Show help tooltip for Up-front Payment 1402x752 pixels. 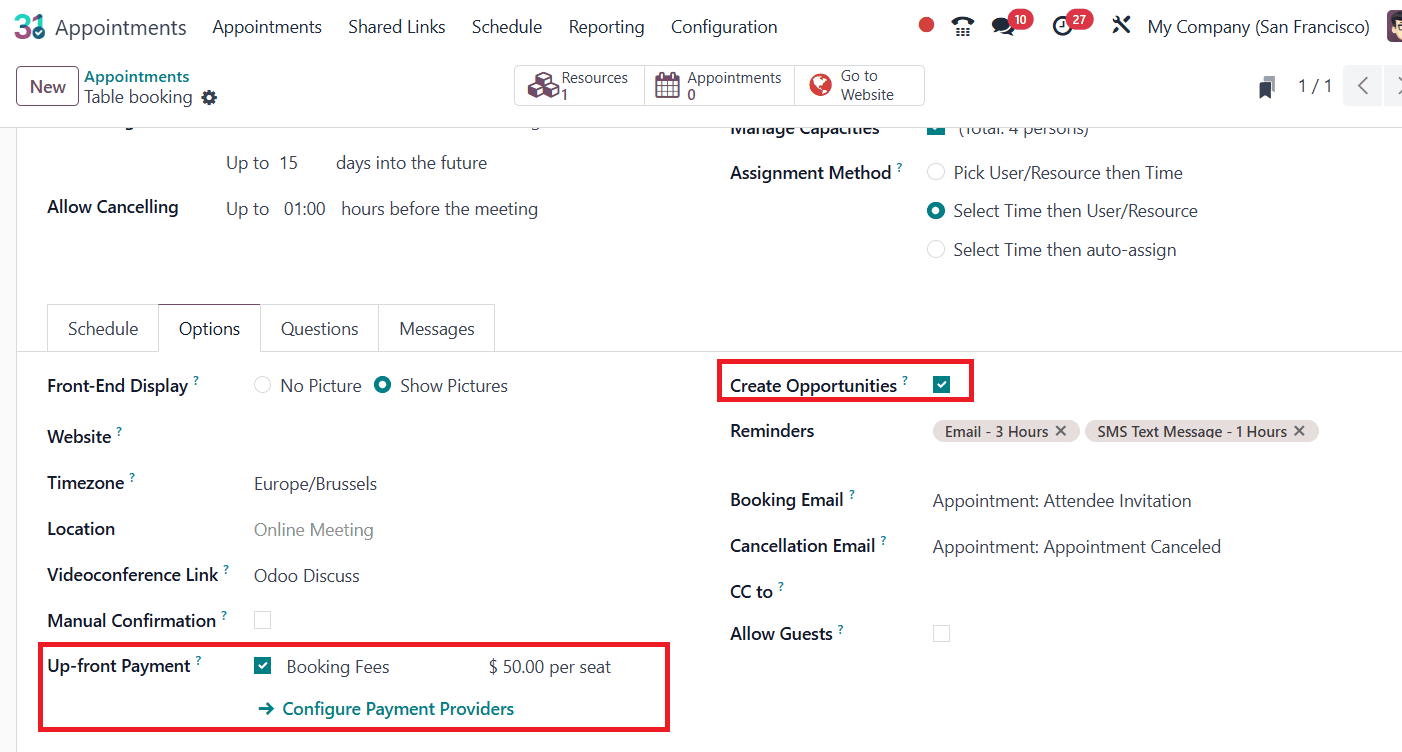pyautogui.click(x=198, y=660)
